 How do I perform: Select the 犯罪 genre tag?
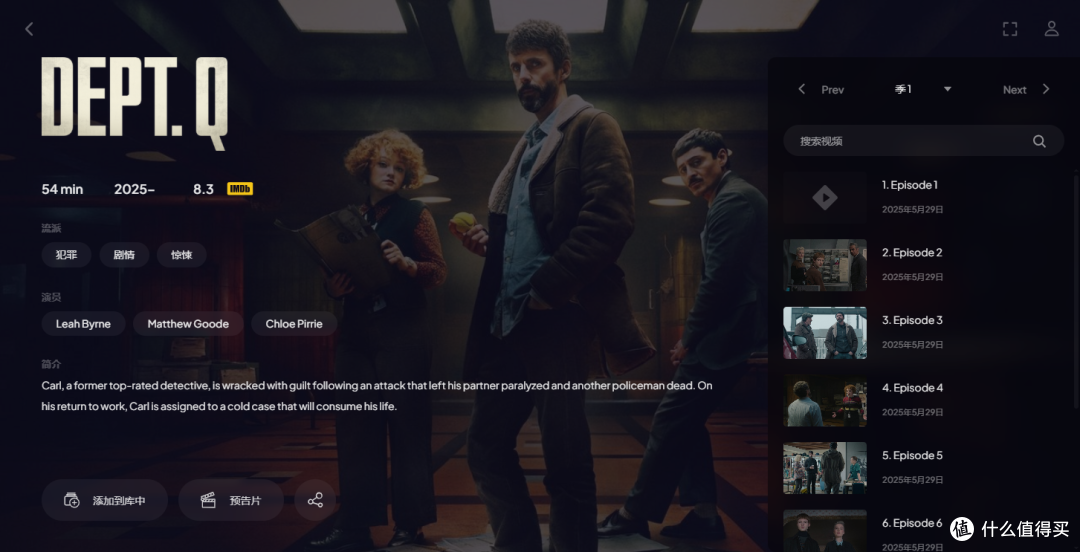point(67,255)
